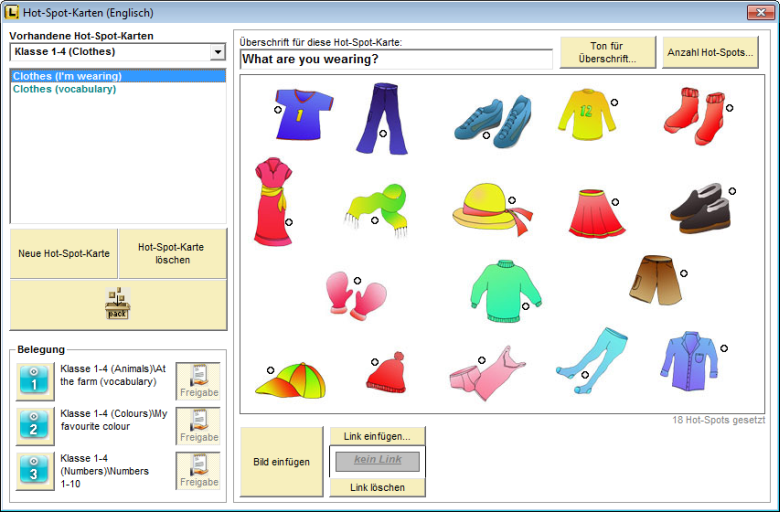Screen dimensions: 780x512
Task: Click slot 3 Belegung icon
Action: [x=34, y=471]
